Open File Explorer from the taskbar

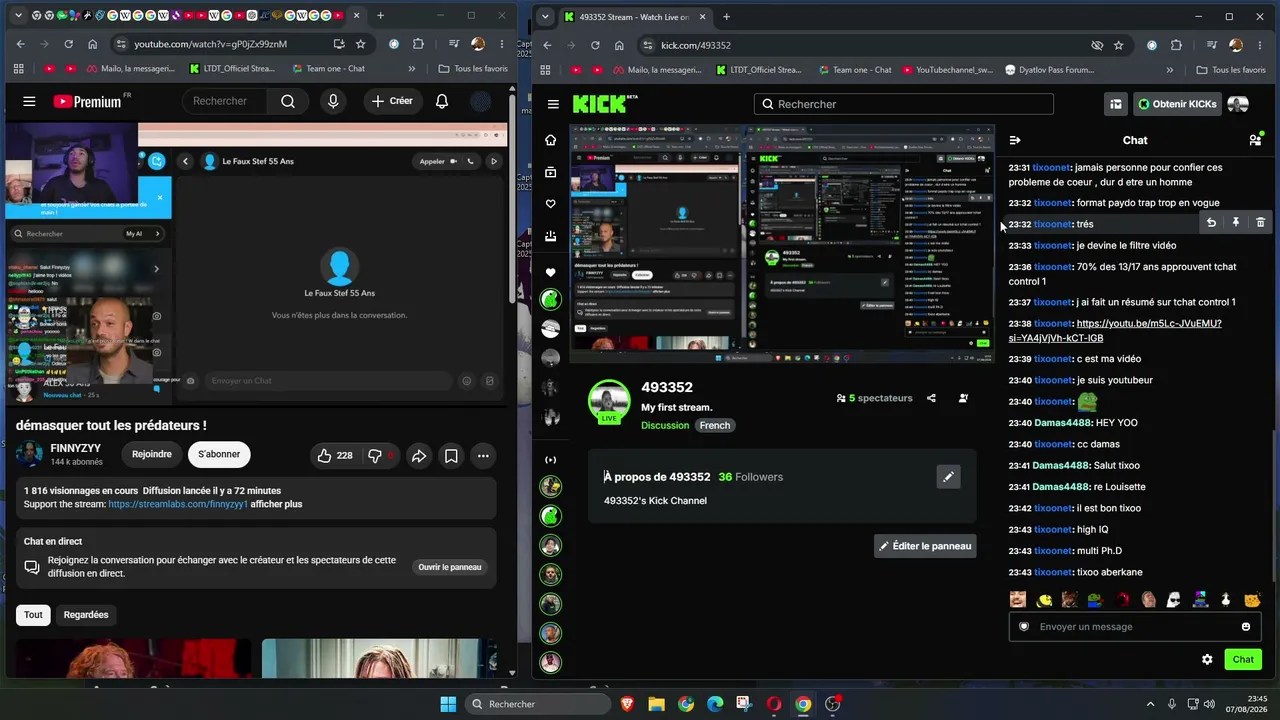pos(656,704)
